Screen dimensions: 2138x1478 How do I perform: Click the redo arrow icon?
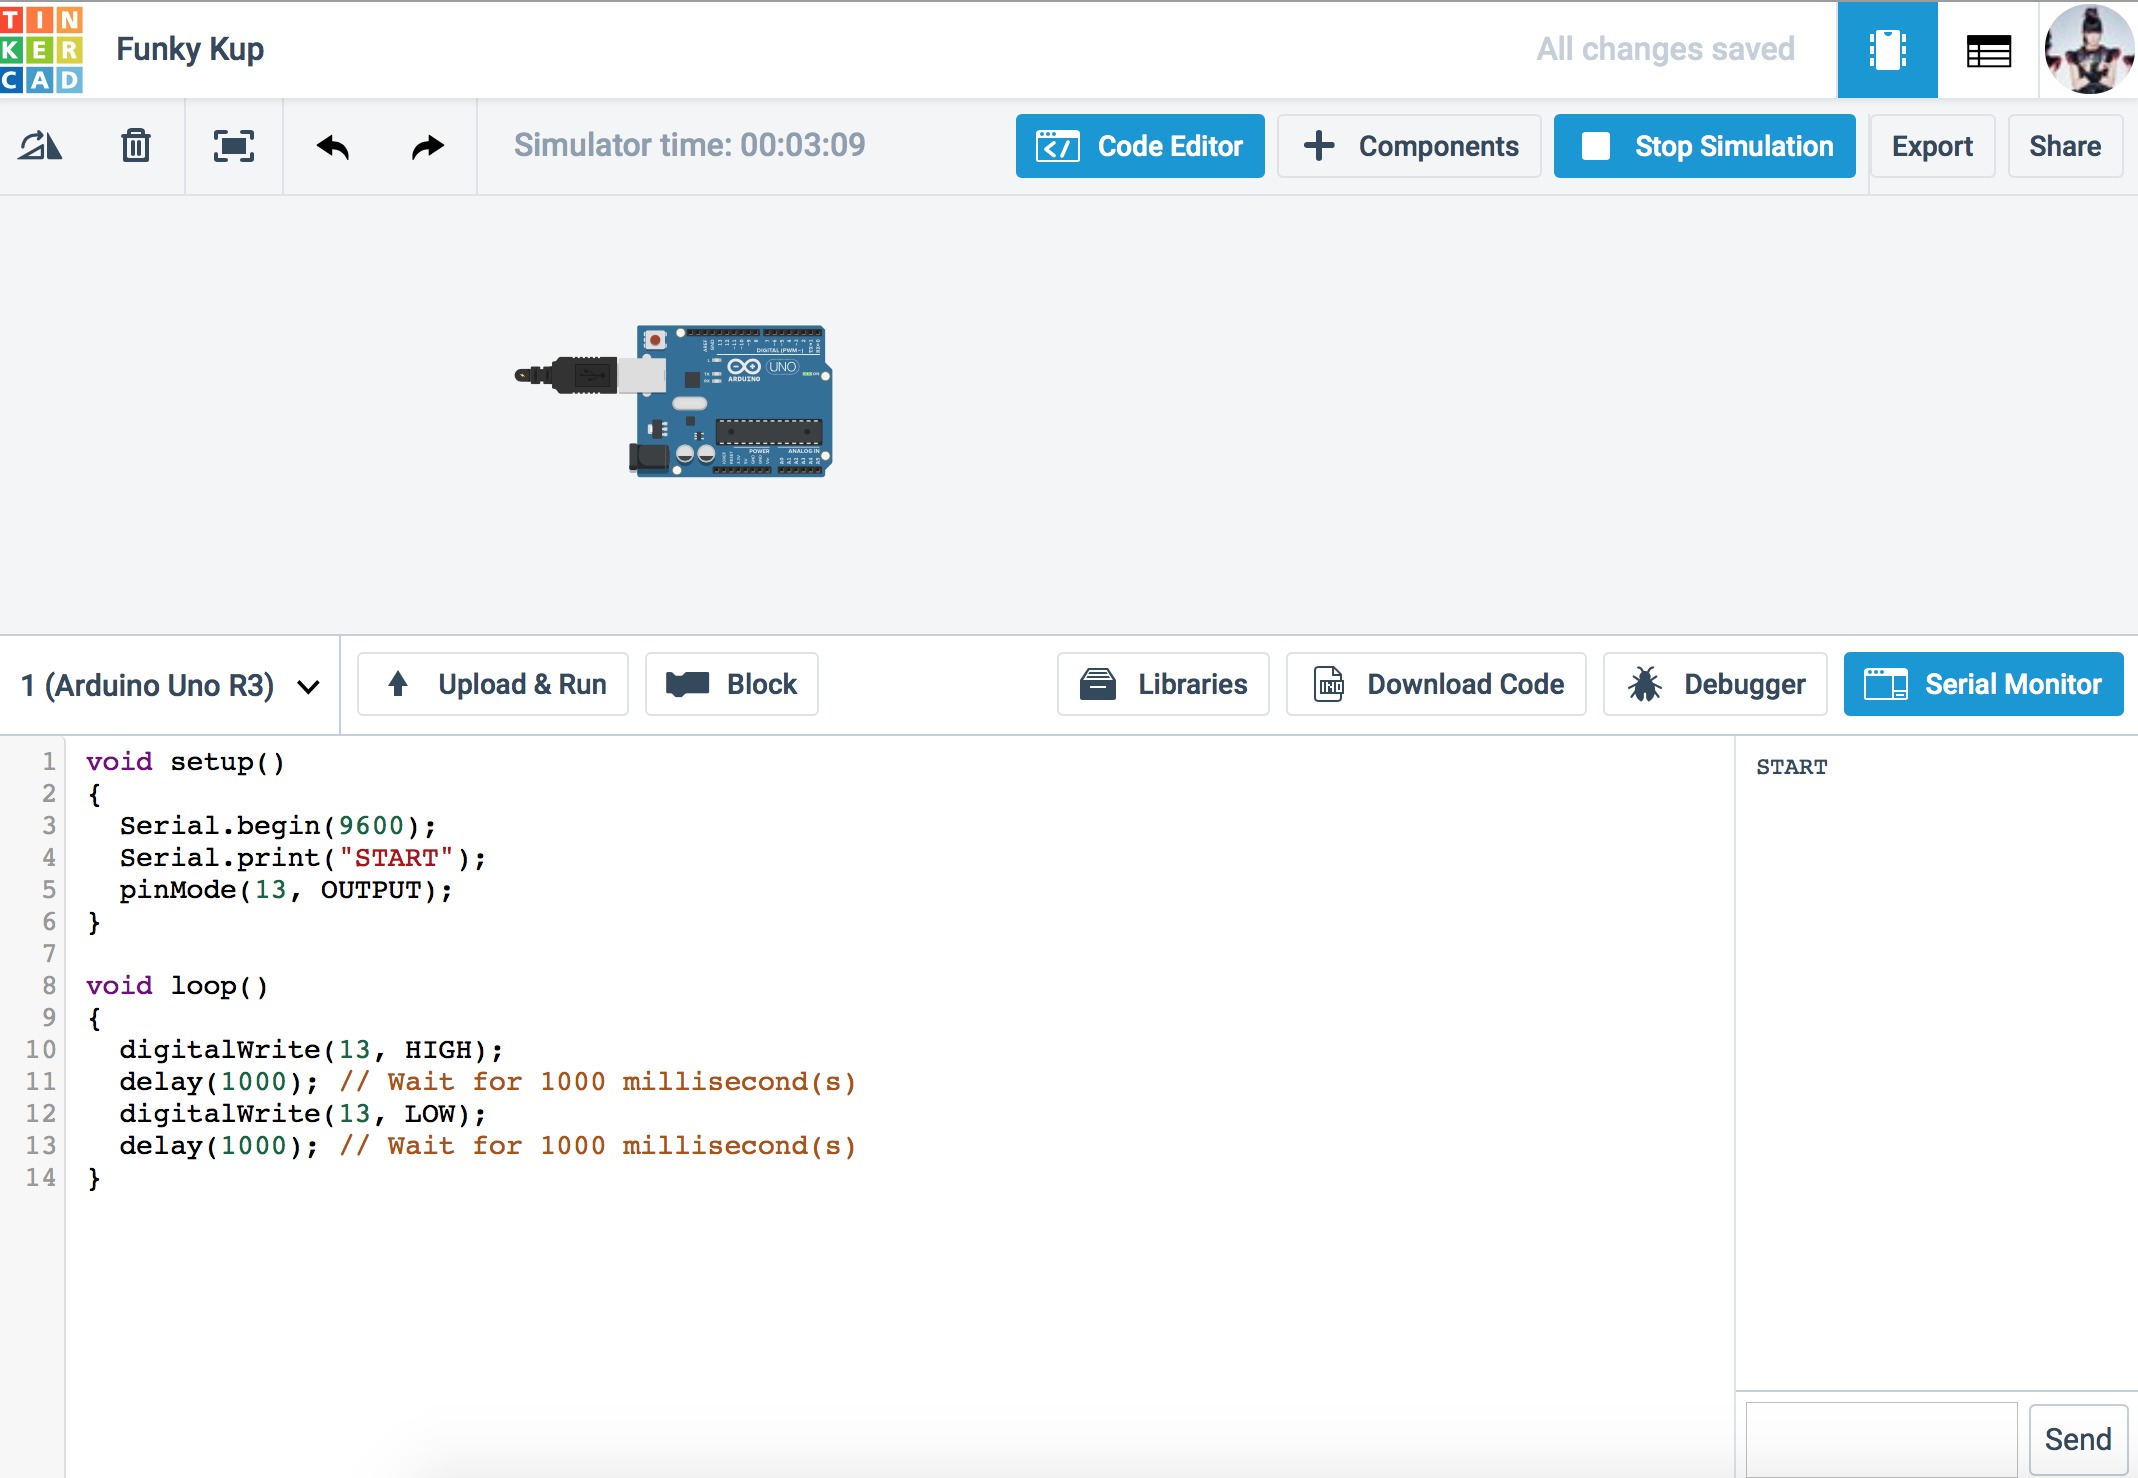coord(427,147)
